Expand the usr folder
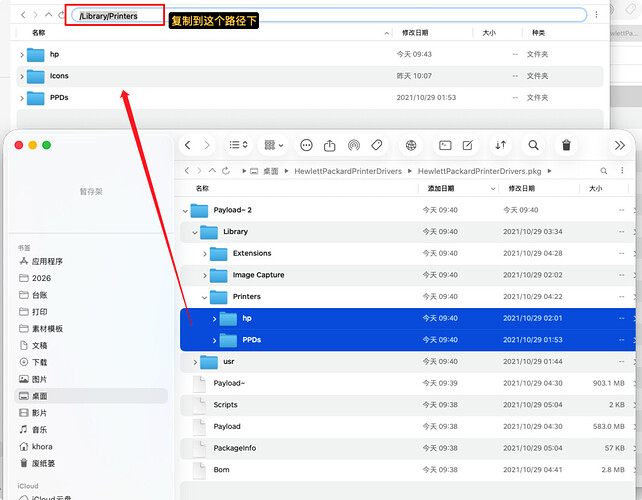 [195, 362]
